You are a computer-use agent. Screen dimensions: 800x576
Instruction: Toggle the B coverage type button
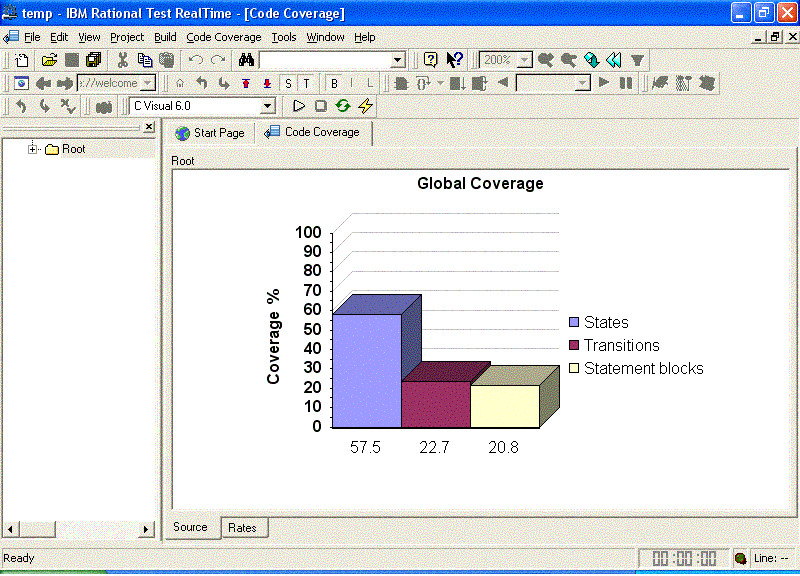pos(334,84)
